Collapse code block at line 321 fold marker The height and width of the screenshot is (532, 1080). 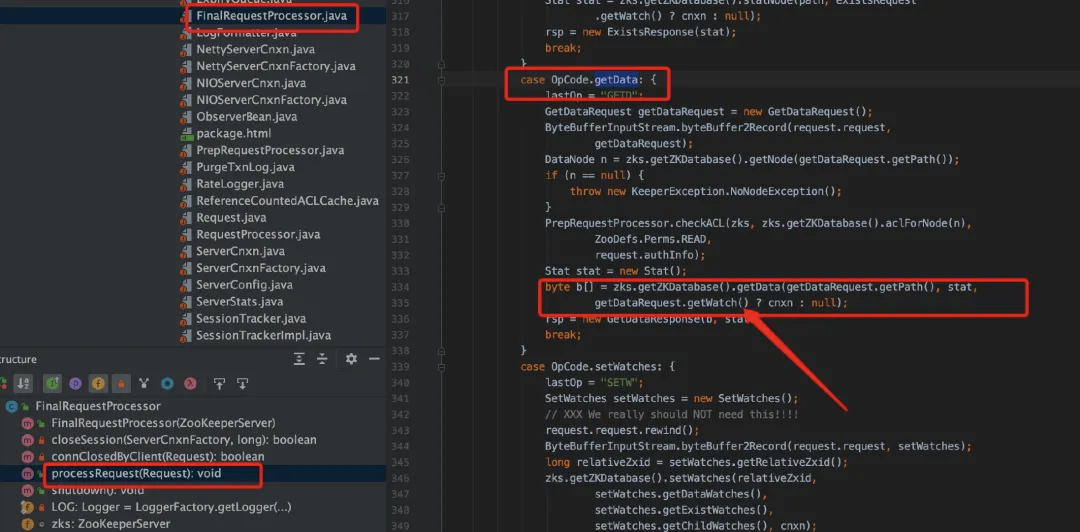(441, 80)
